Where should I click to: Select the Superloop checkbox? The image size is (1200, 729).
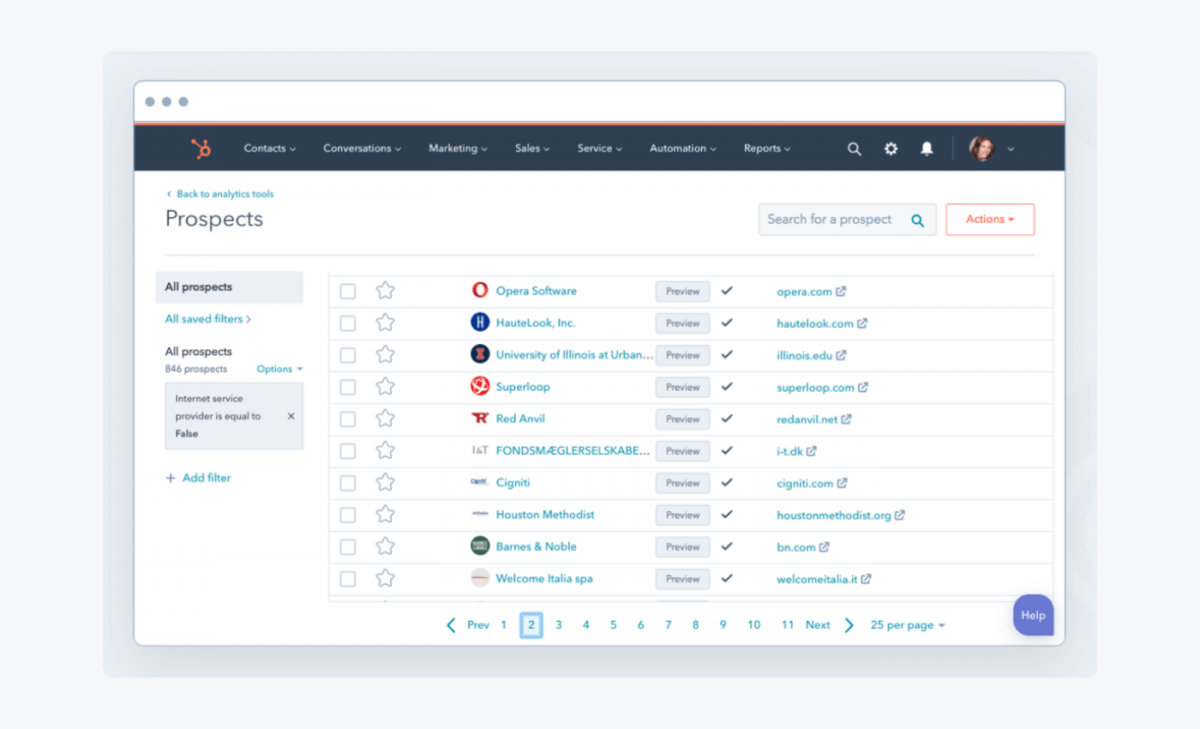tap(348, 387)
